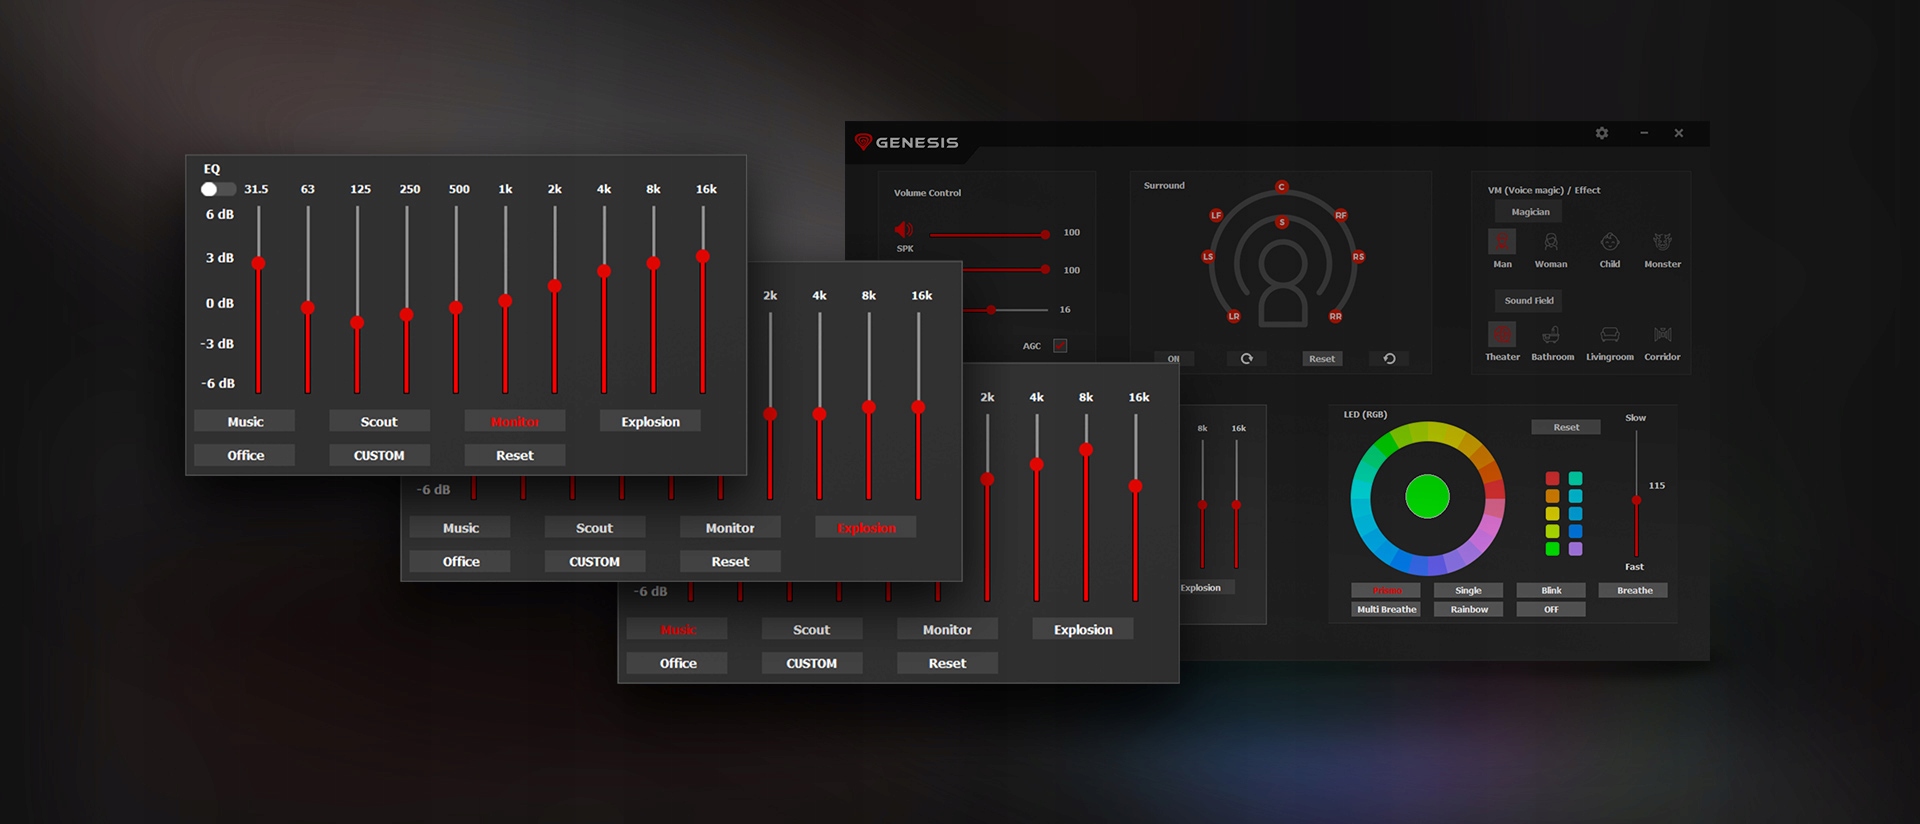Turn LED lighting OFF
1920x824 pixels.
click(1551, 609)
